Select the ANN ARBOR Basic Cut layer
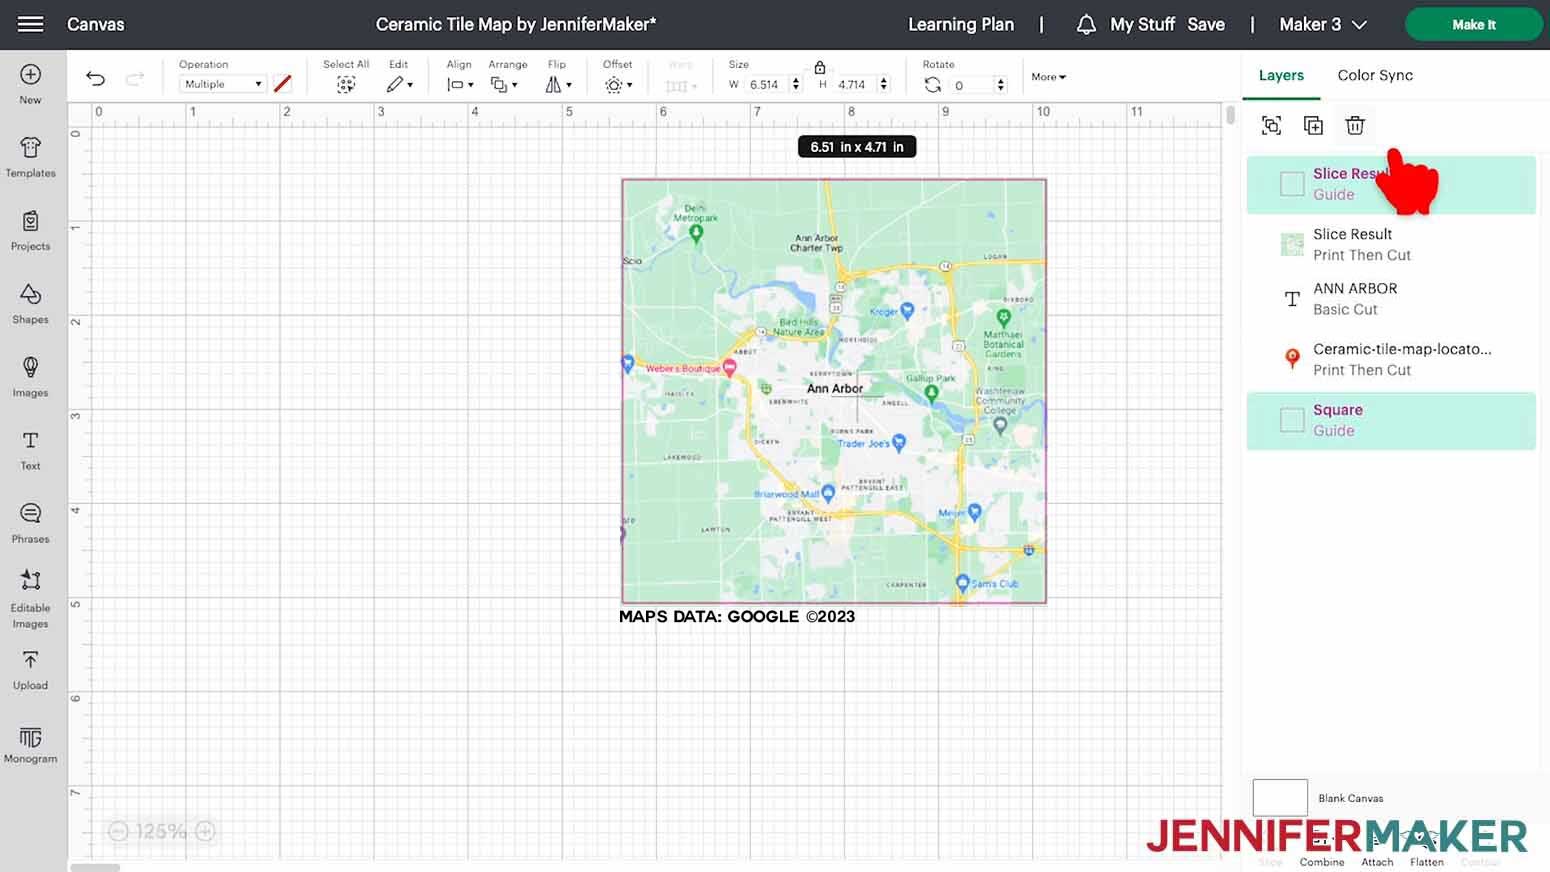Screen dimensions: 1550x872 click(x=1391, y=299)
